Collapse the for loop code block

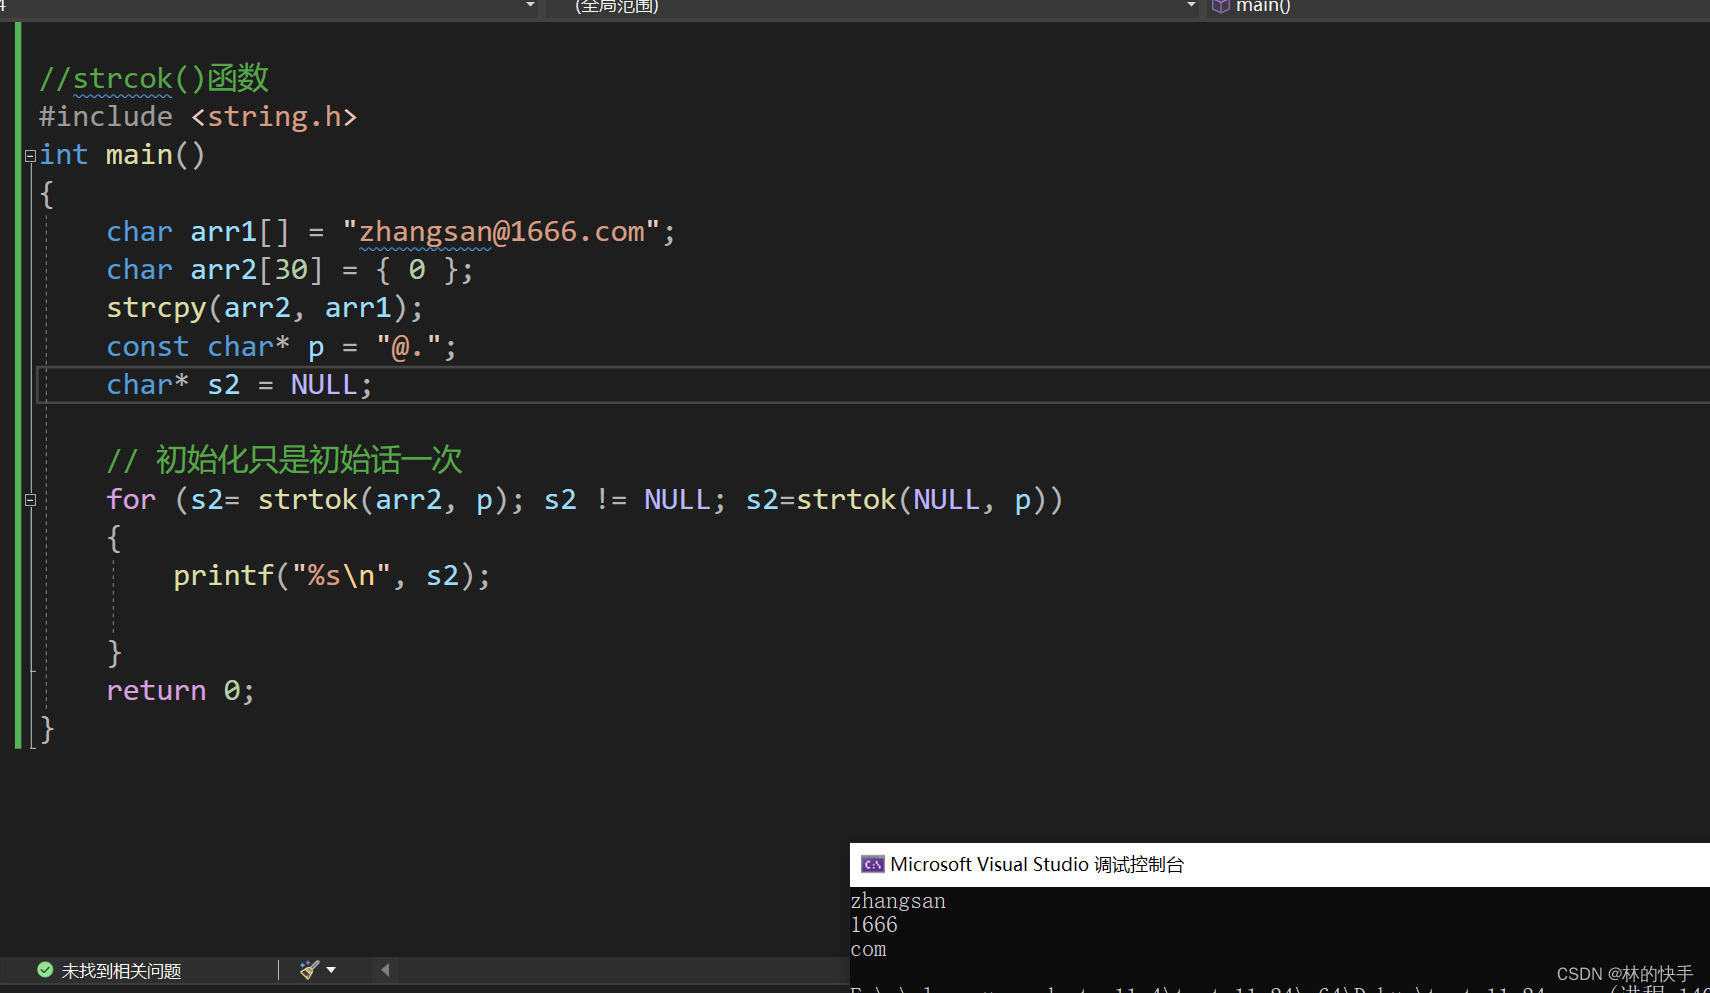[30, 500]
